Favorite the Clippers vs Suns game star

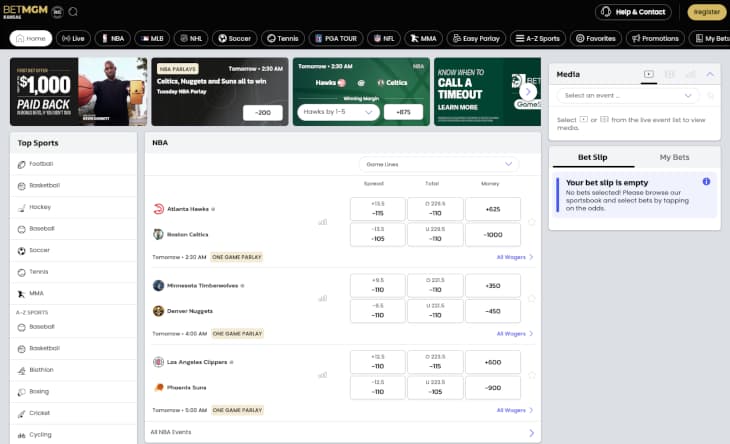pos(532,375)
